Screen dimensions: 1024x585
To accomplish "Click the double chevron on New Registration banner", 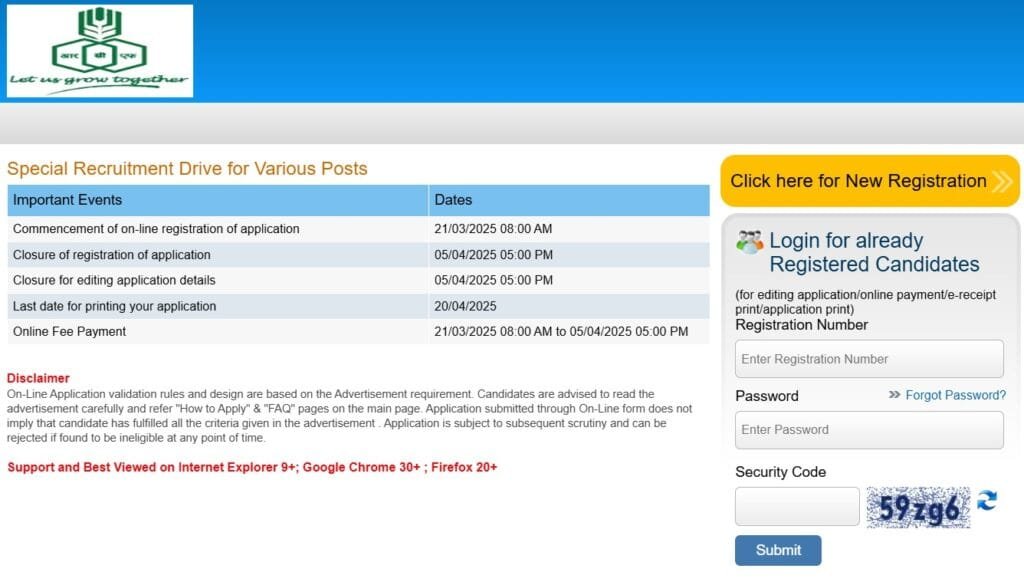I will (1002, 181).
